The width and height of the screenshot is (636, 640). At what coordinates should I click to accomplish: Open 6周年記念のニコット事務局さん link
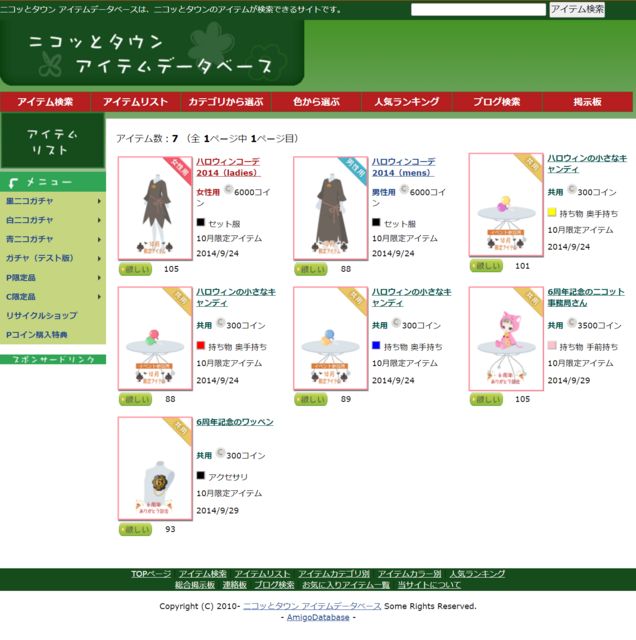586,297
